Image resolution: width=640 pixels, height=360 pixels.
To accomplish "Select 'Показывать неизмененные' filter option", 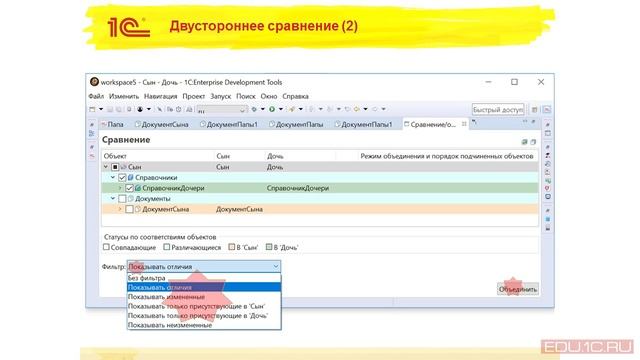I will coord(204,325).
